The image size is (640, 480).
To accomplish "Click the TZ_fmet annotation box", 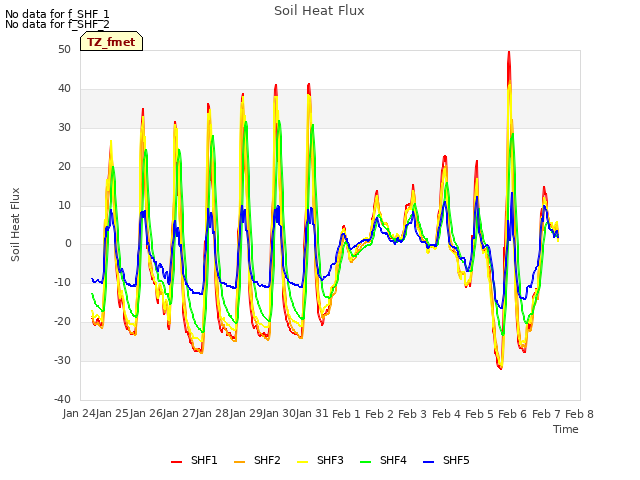I will click(x=111, y=41).
